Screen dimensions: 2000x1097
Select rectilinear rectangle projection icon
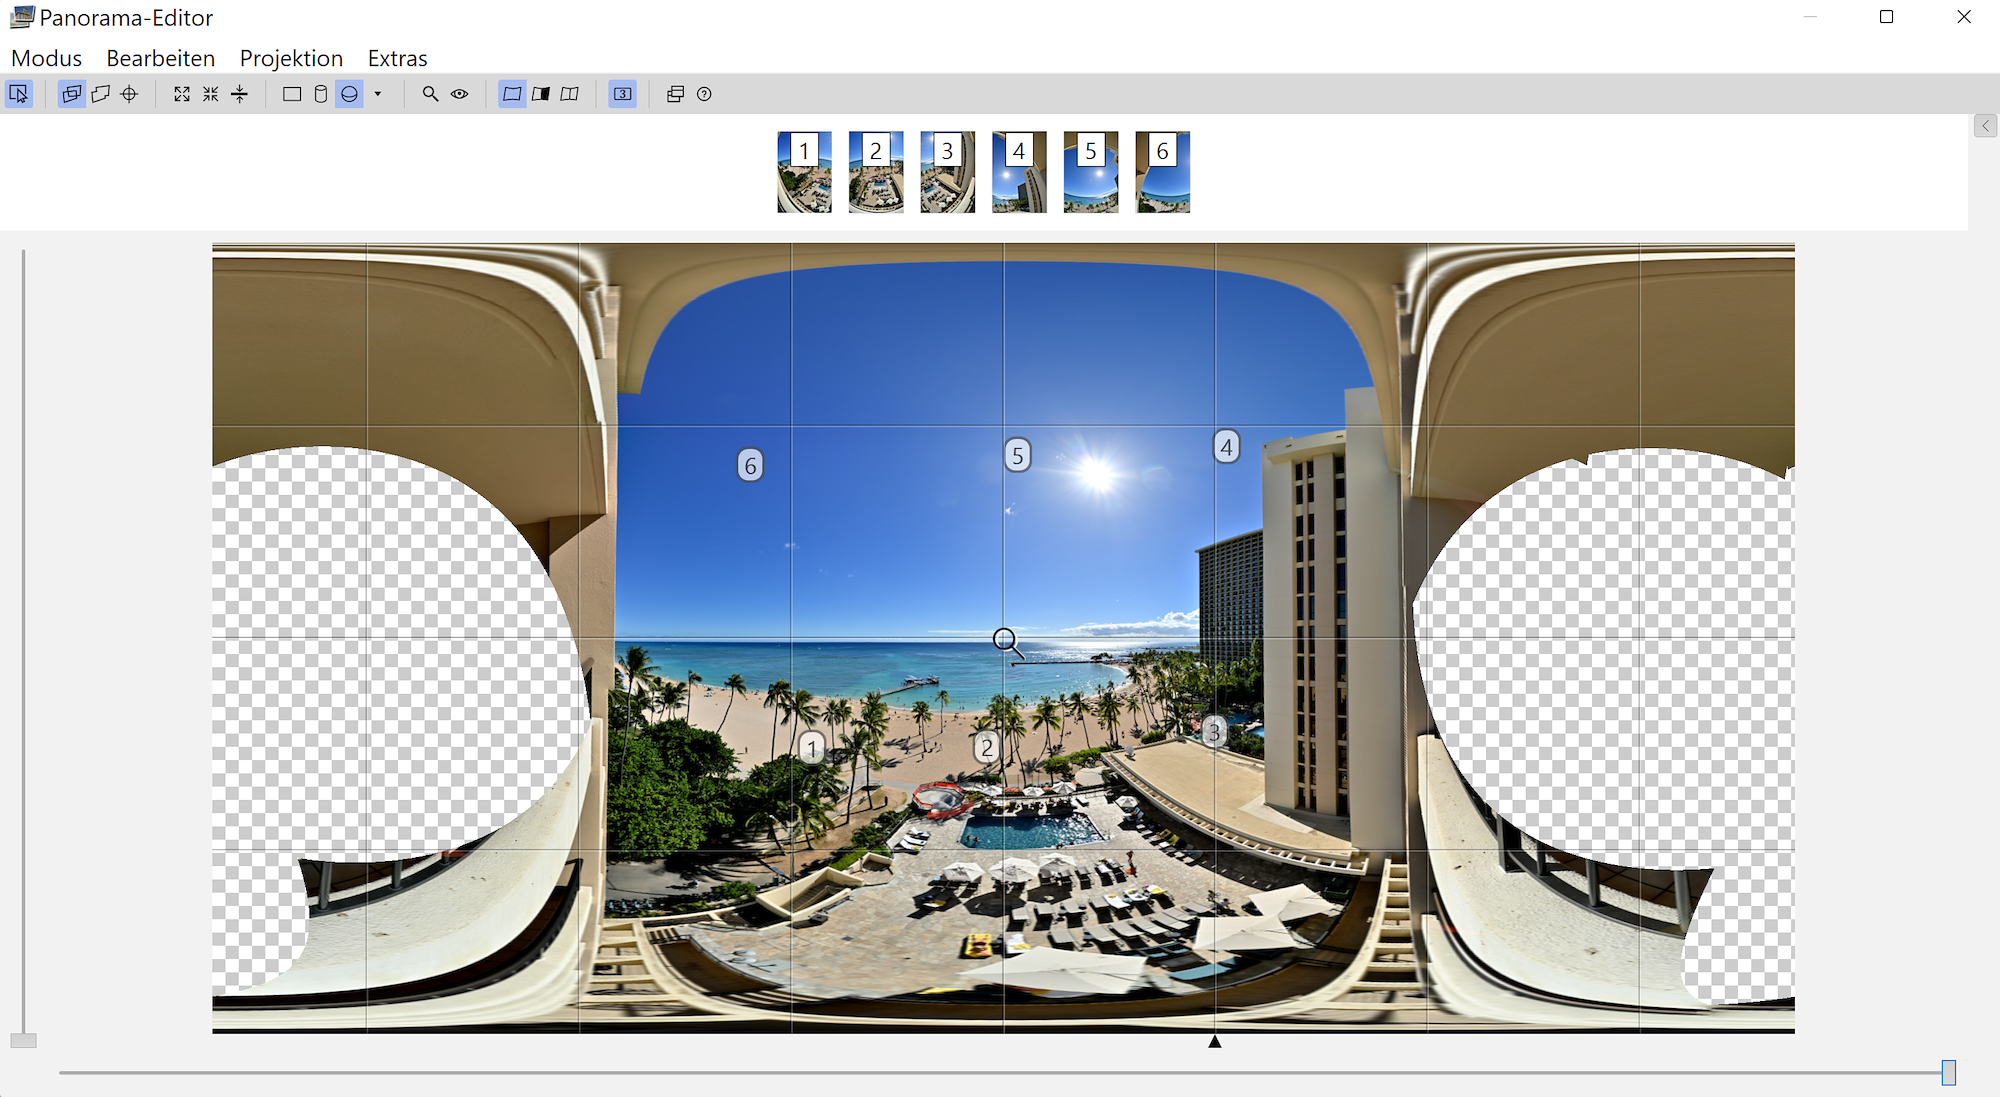pos(292,94)
